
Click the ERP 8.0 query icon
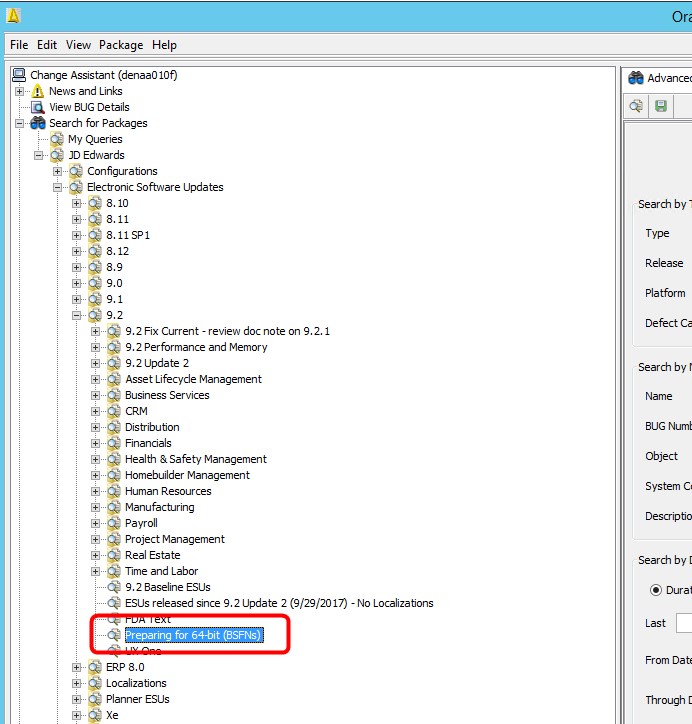tap(95, 667)
